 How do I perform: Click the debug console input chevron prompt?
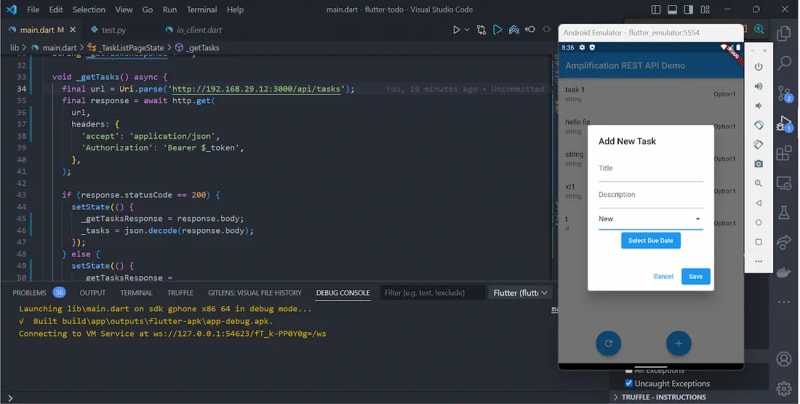tap(10, 398)
